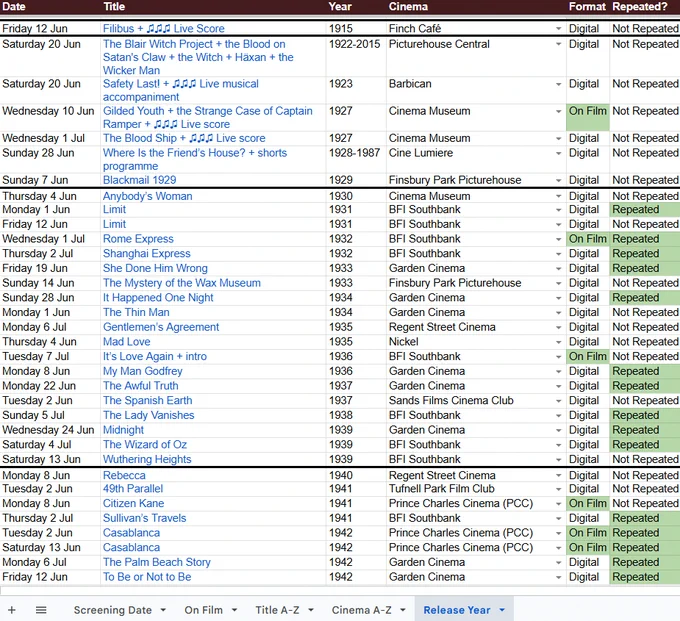The height and width of the screenshot is (621, 680).
Task: Open the Rebecca link
Action: click(x=124, y=475)
